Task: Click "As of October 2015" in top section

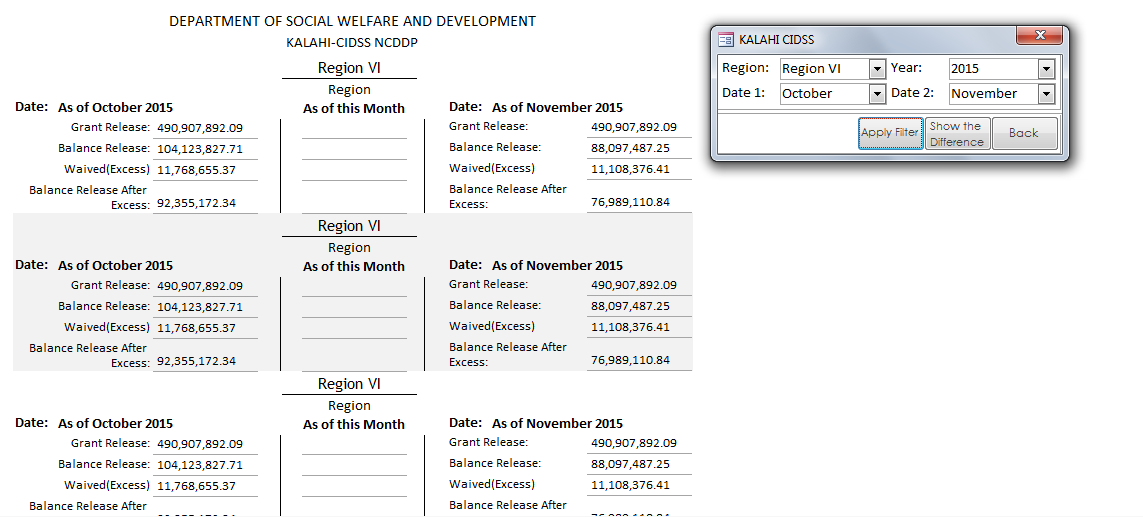Action: coord(115,108)
